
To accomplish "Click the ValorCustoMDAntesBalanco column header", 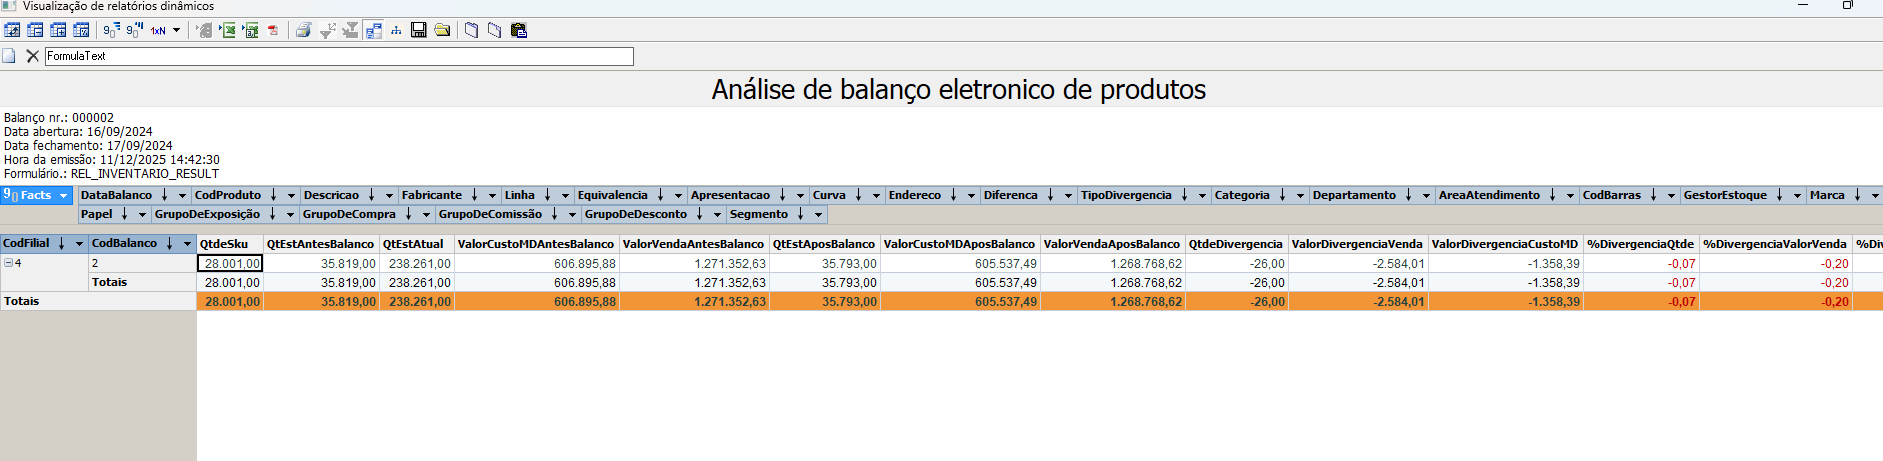I will pos(537,244).
